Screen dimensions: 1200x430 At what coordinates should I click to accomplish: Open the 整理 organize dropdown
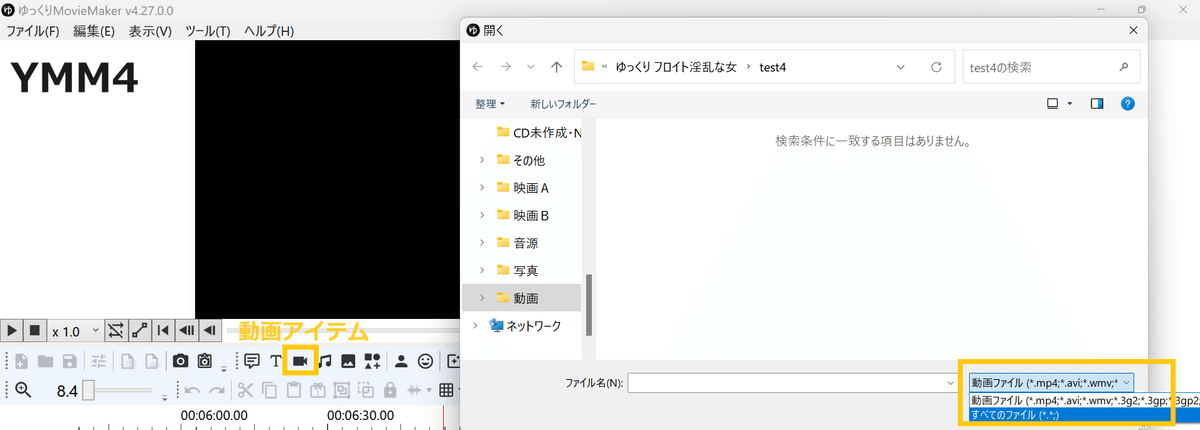click(490, 104)
